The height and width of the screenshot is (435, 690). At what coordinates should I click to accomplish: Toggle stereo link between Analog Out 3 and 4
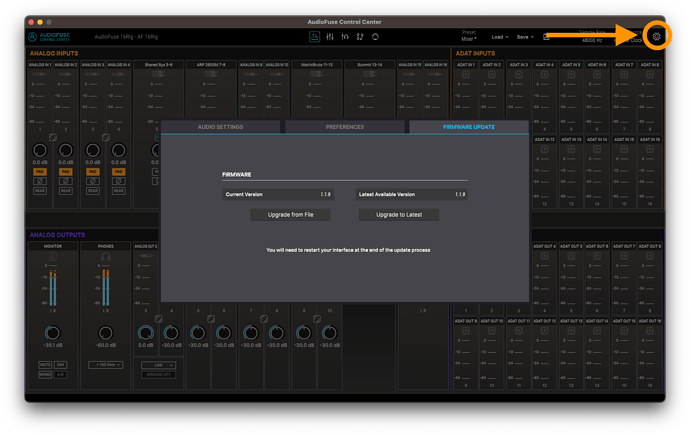158,319
